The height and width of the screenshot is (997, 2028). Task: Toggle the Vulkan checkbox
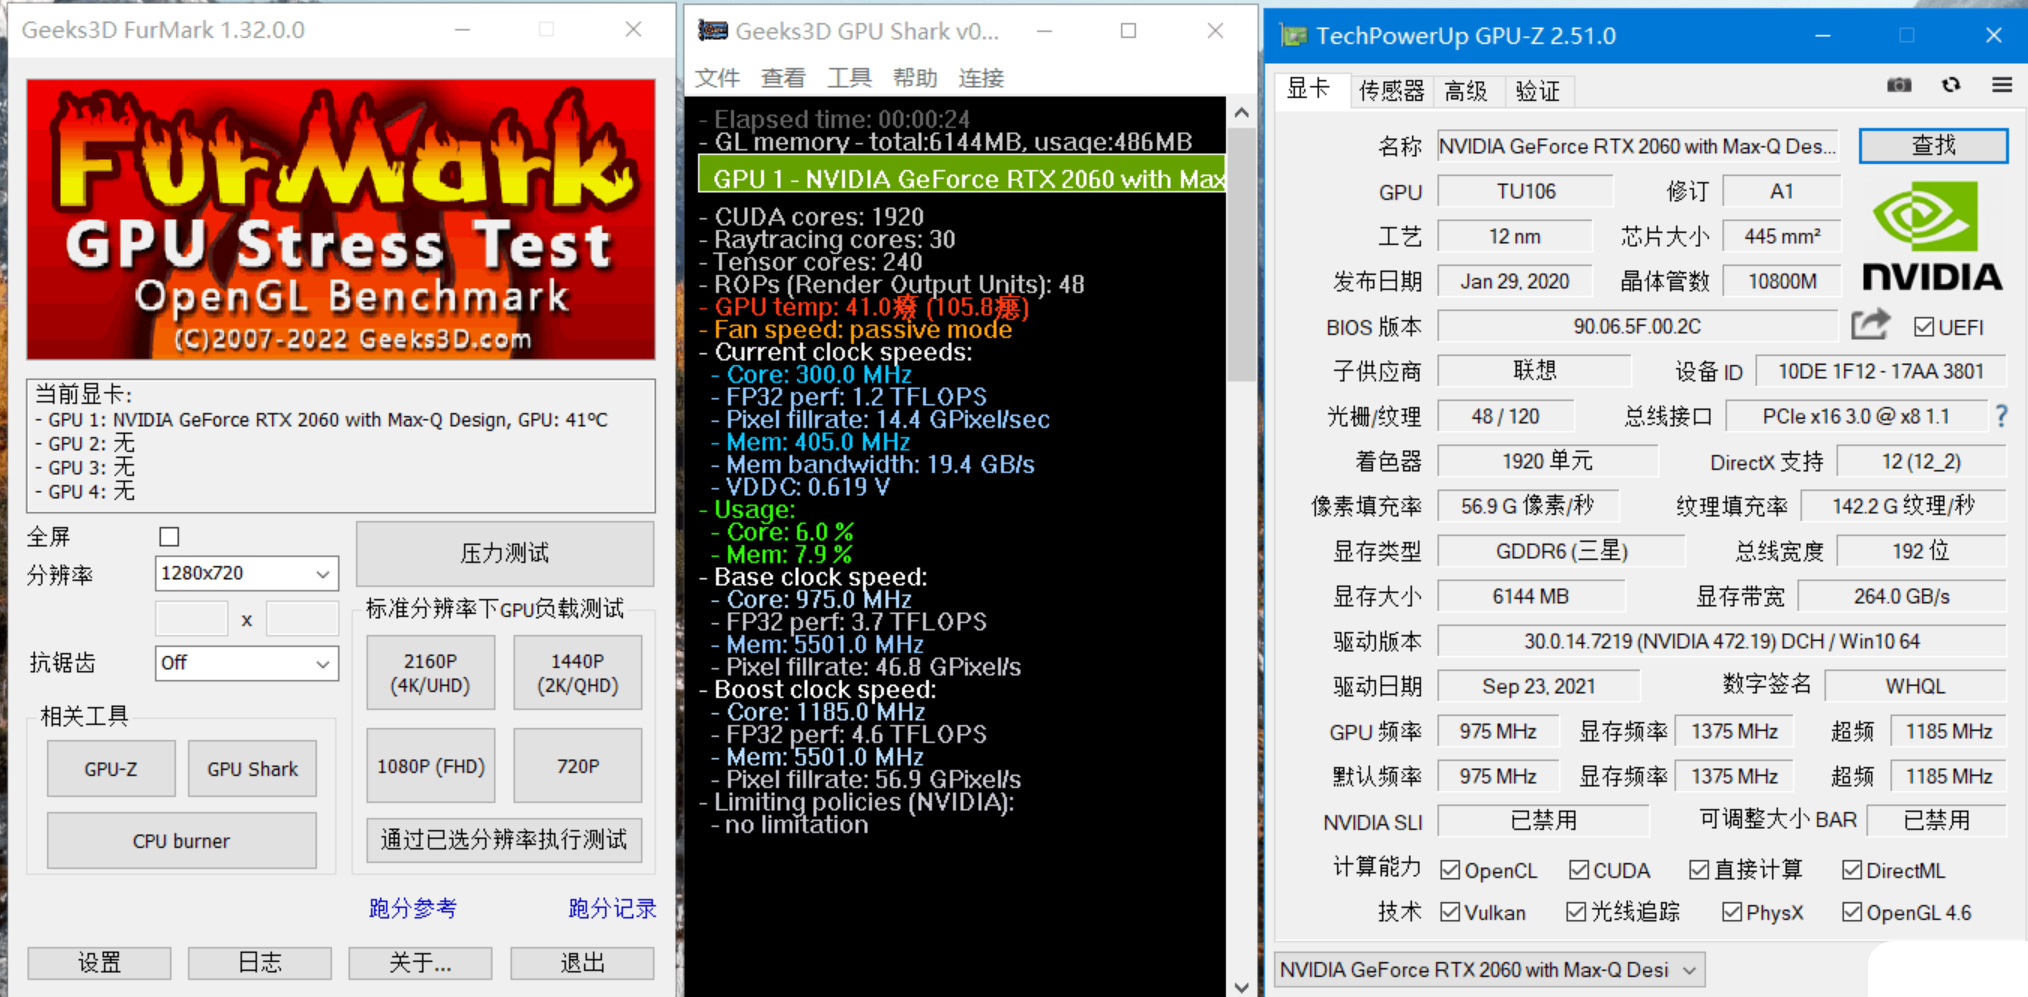(x=1450, y=912)
